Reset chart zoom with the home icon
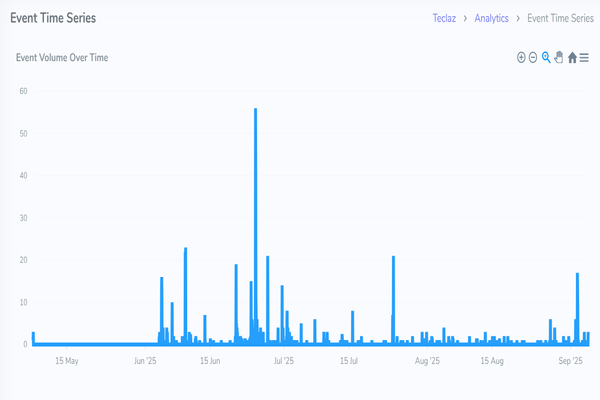The width and height of the screenshot is (600, 400). pyautogui.click(x=572, y=57)
